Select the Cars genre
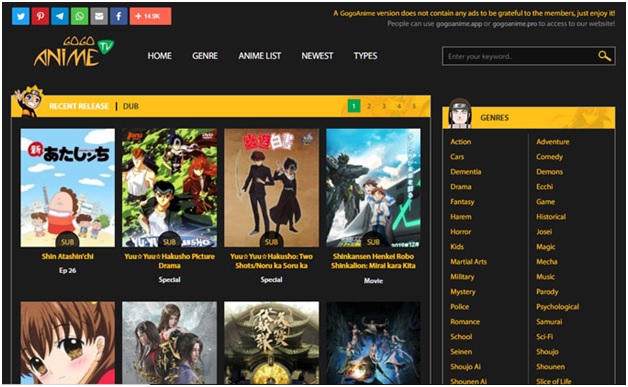The height and width of the screenshot is (387, 628). (x=457, y=157)
